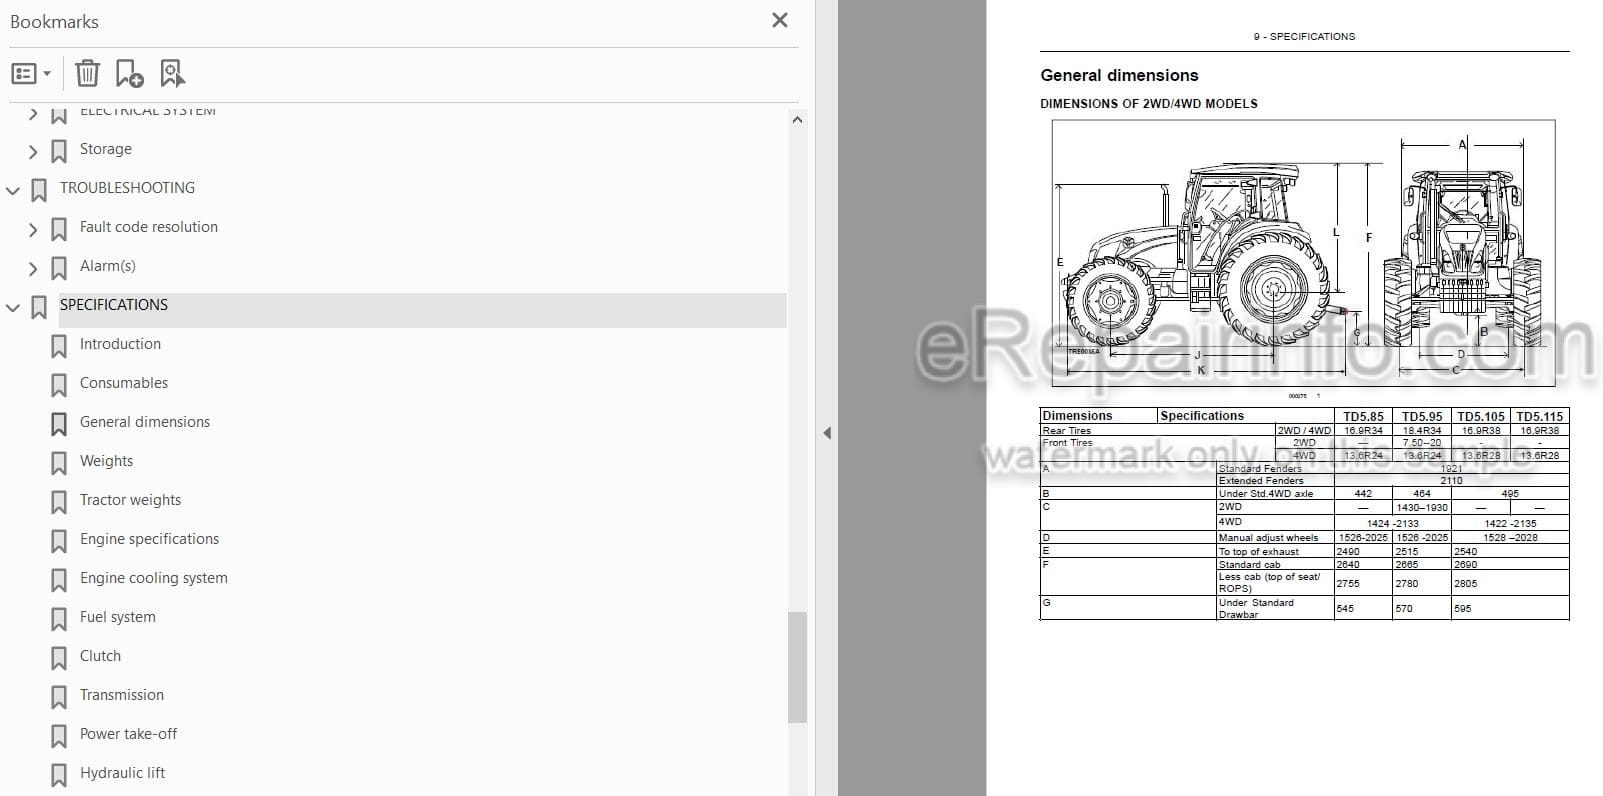Click the bookmark icon beside Engine specifications

tap(59, 542)
